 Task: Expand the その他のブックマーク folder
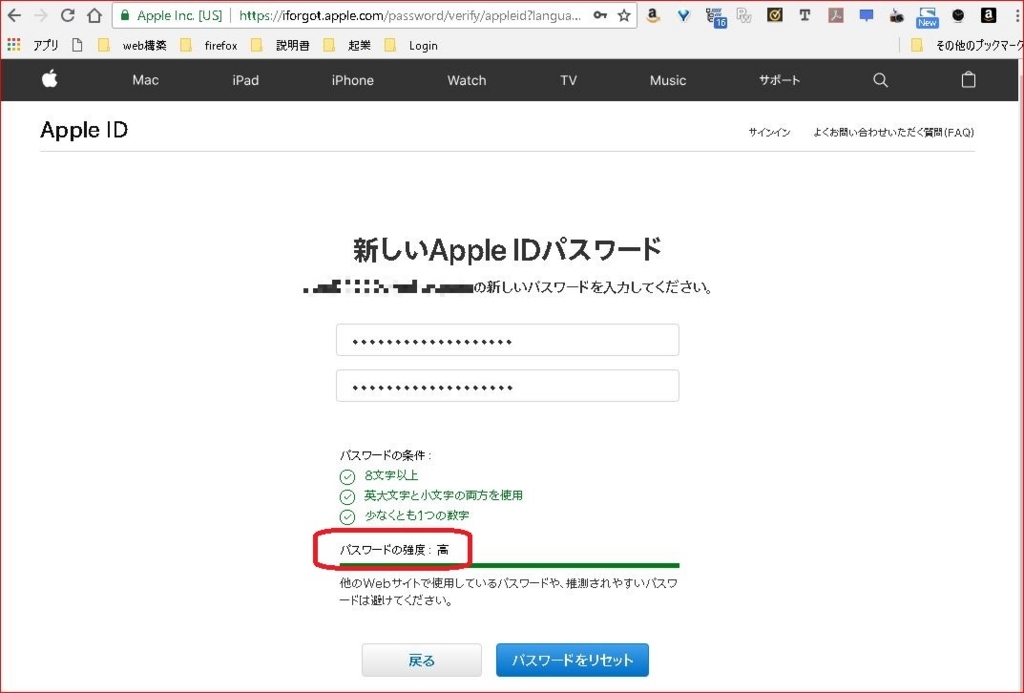point(967,45)
